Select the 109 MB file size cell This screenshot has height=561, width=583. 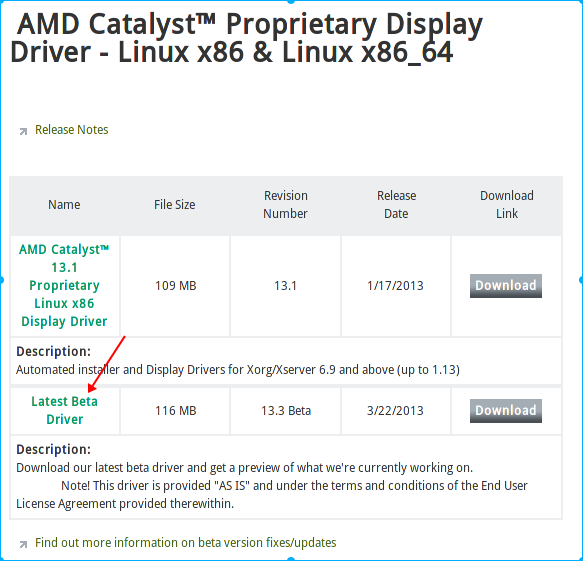175,286
